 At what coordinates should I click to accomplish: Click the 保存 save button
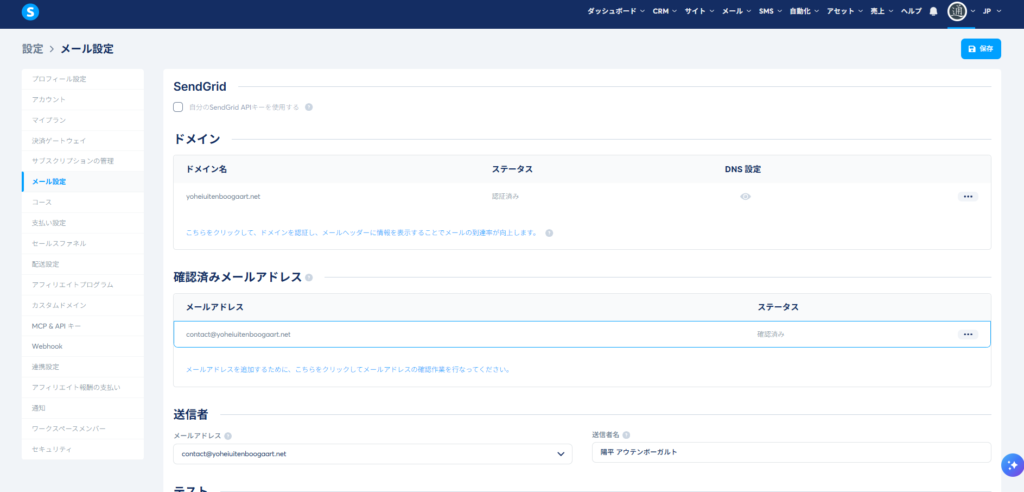click(x=980, y=49)
